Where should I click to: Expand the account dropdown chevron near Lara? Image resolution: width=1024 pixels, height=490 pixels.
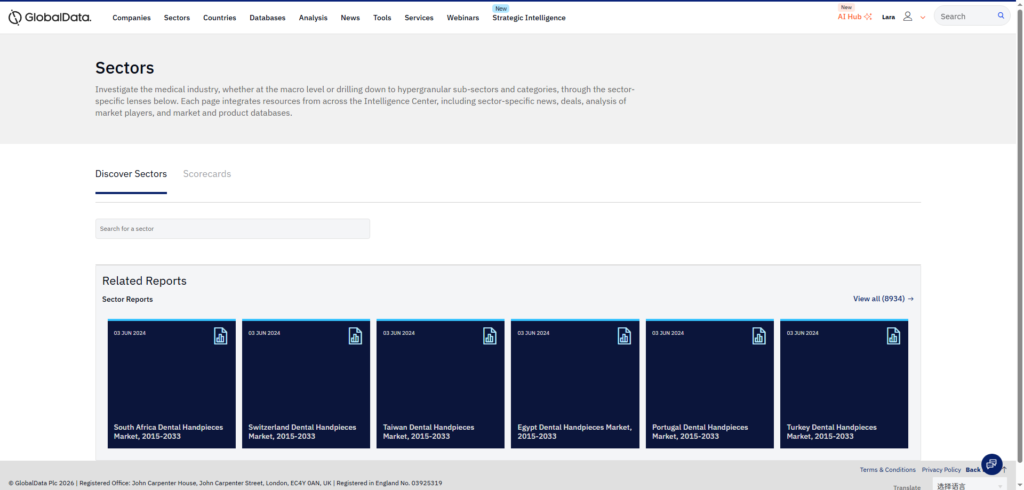tap(922, 17)
